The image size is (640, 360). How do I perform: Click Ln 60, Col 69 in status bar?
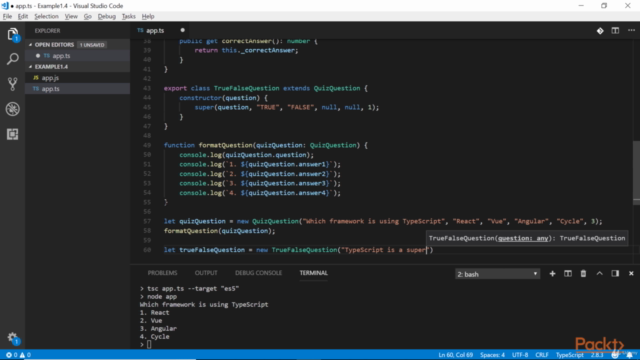pyautogui.click(x=456, y=355)
